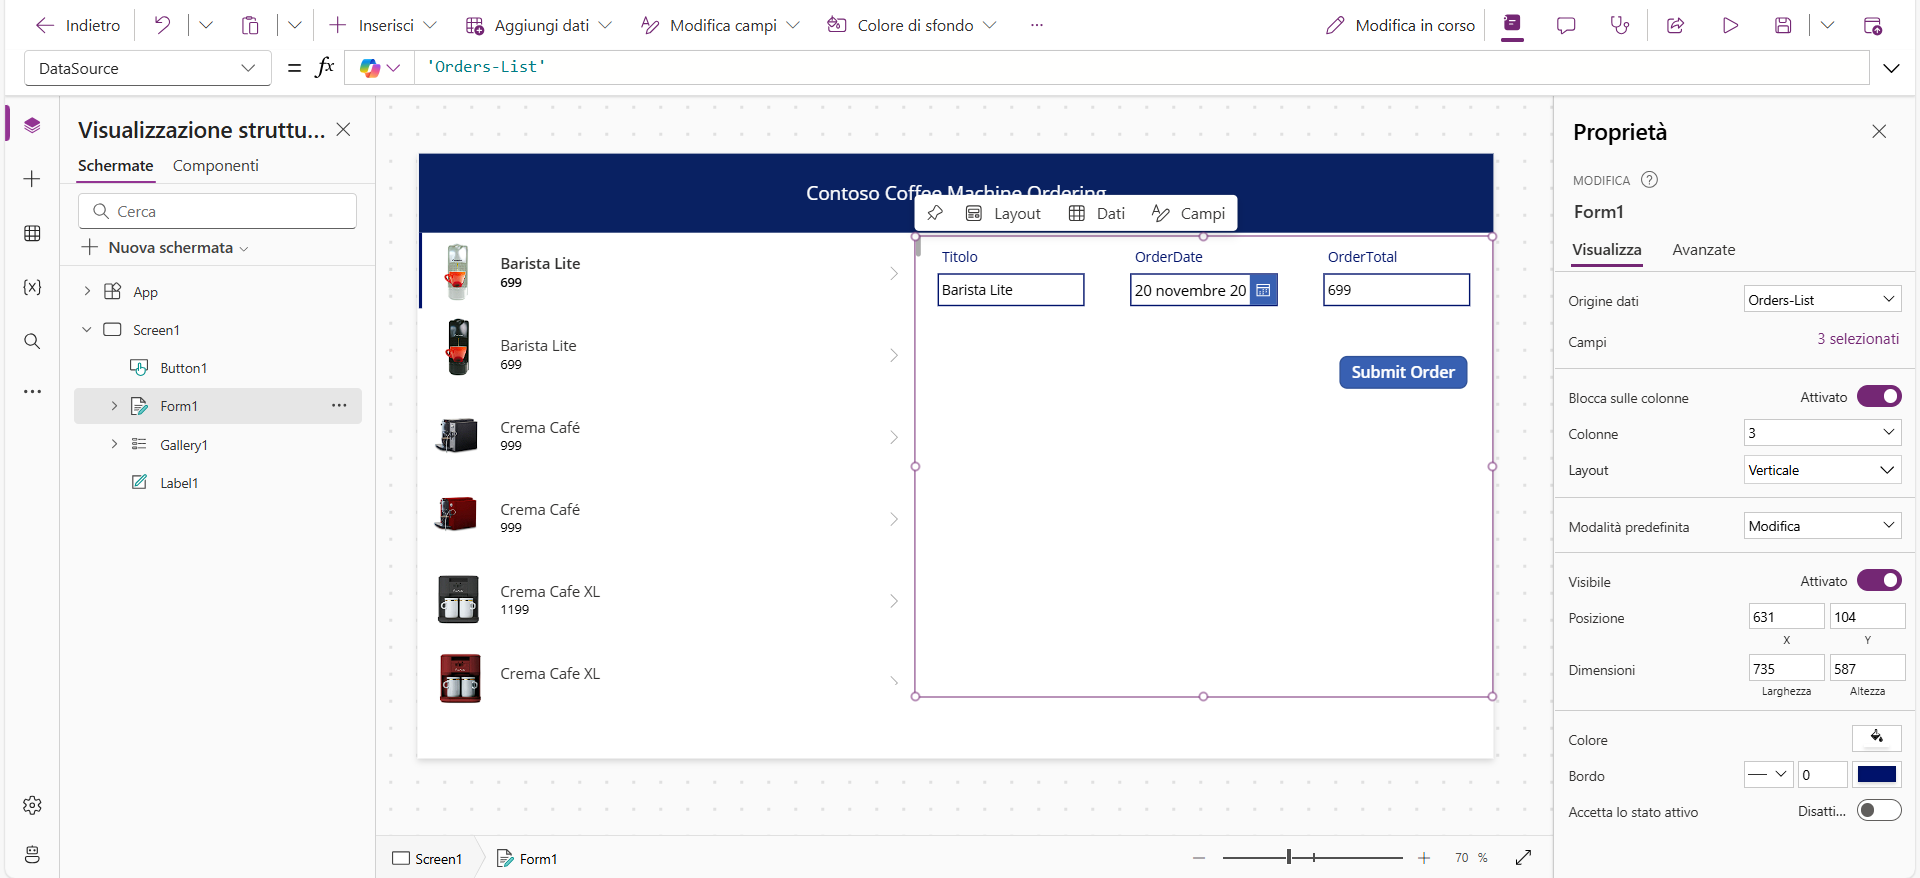Collapse the Screen1 node in the tree

tap(87, 329)
